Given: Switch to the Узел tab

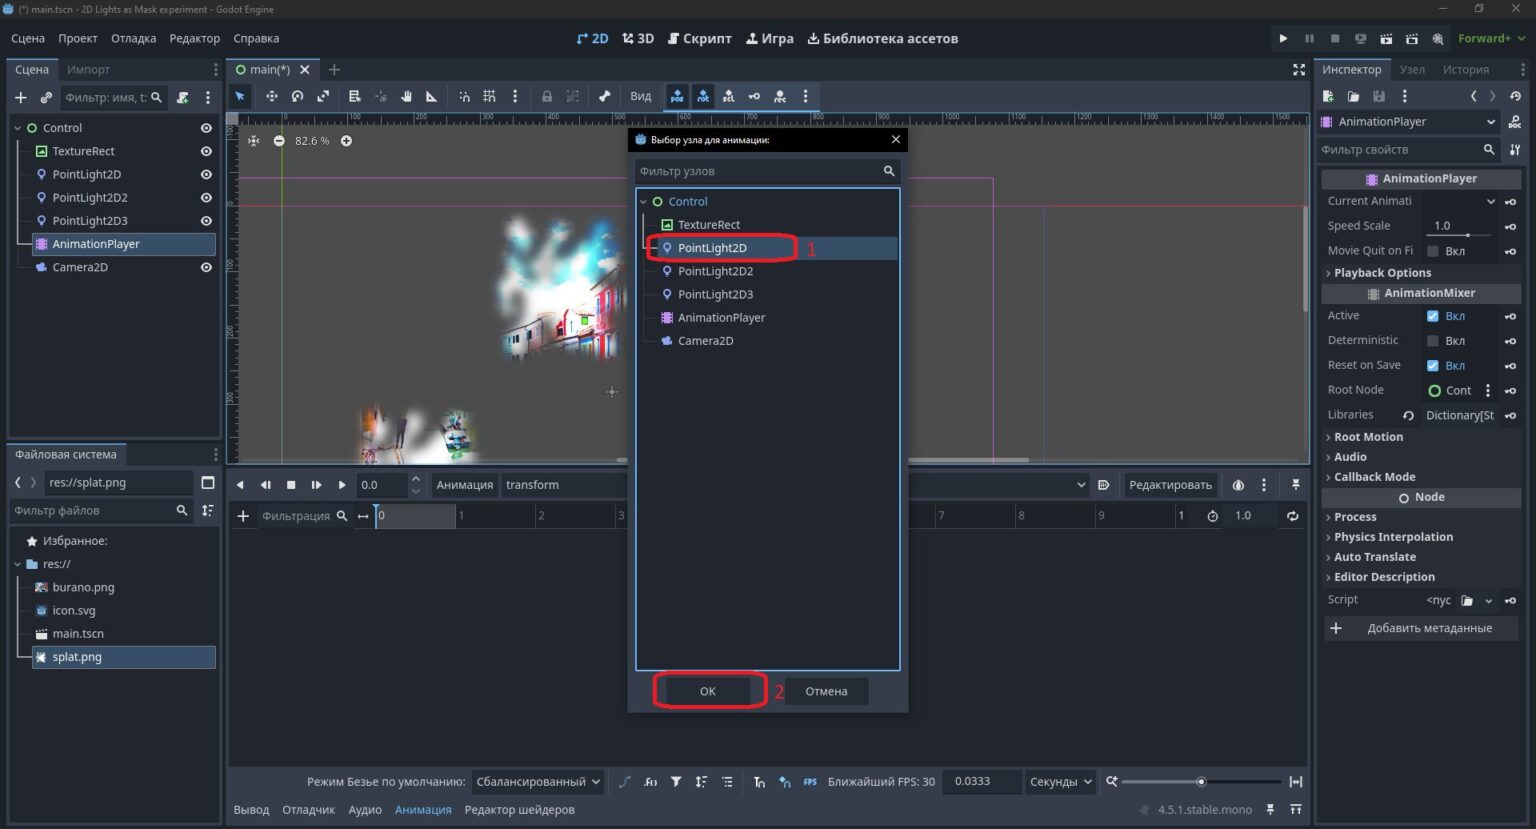Looking at the screenshot, I should 1412,69.
